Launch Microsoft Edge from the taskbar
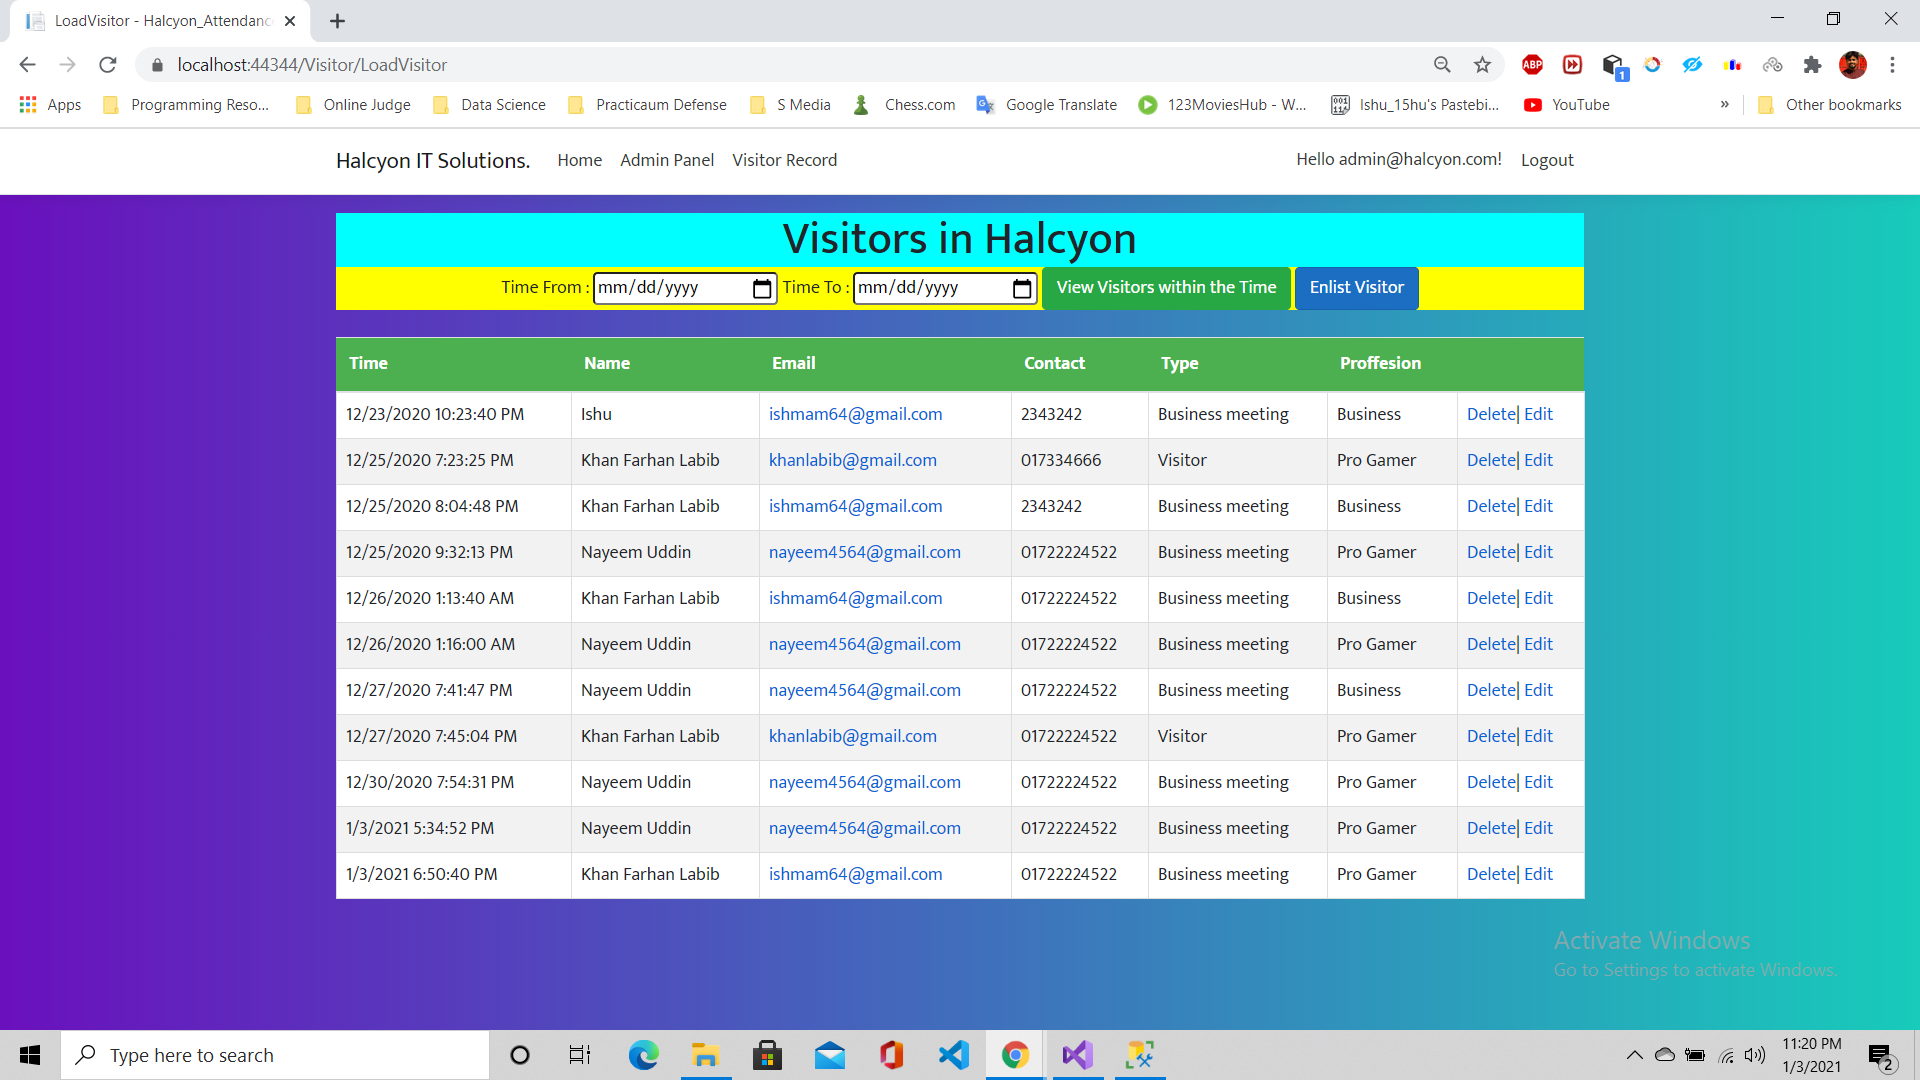Image resolution: width=1920 pixels, height=1080 pixels. click(x=643, y=1055)
